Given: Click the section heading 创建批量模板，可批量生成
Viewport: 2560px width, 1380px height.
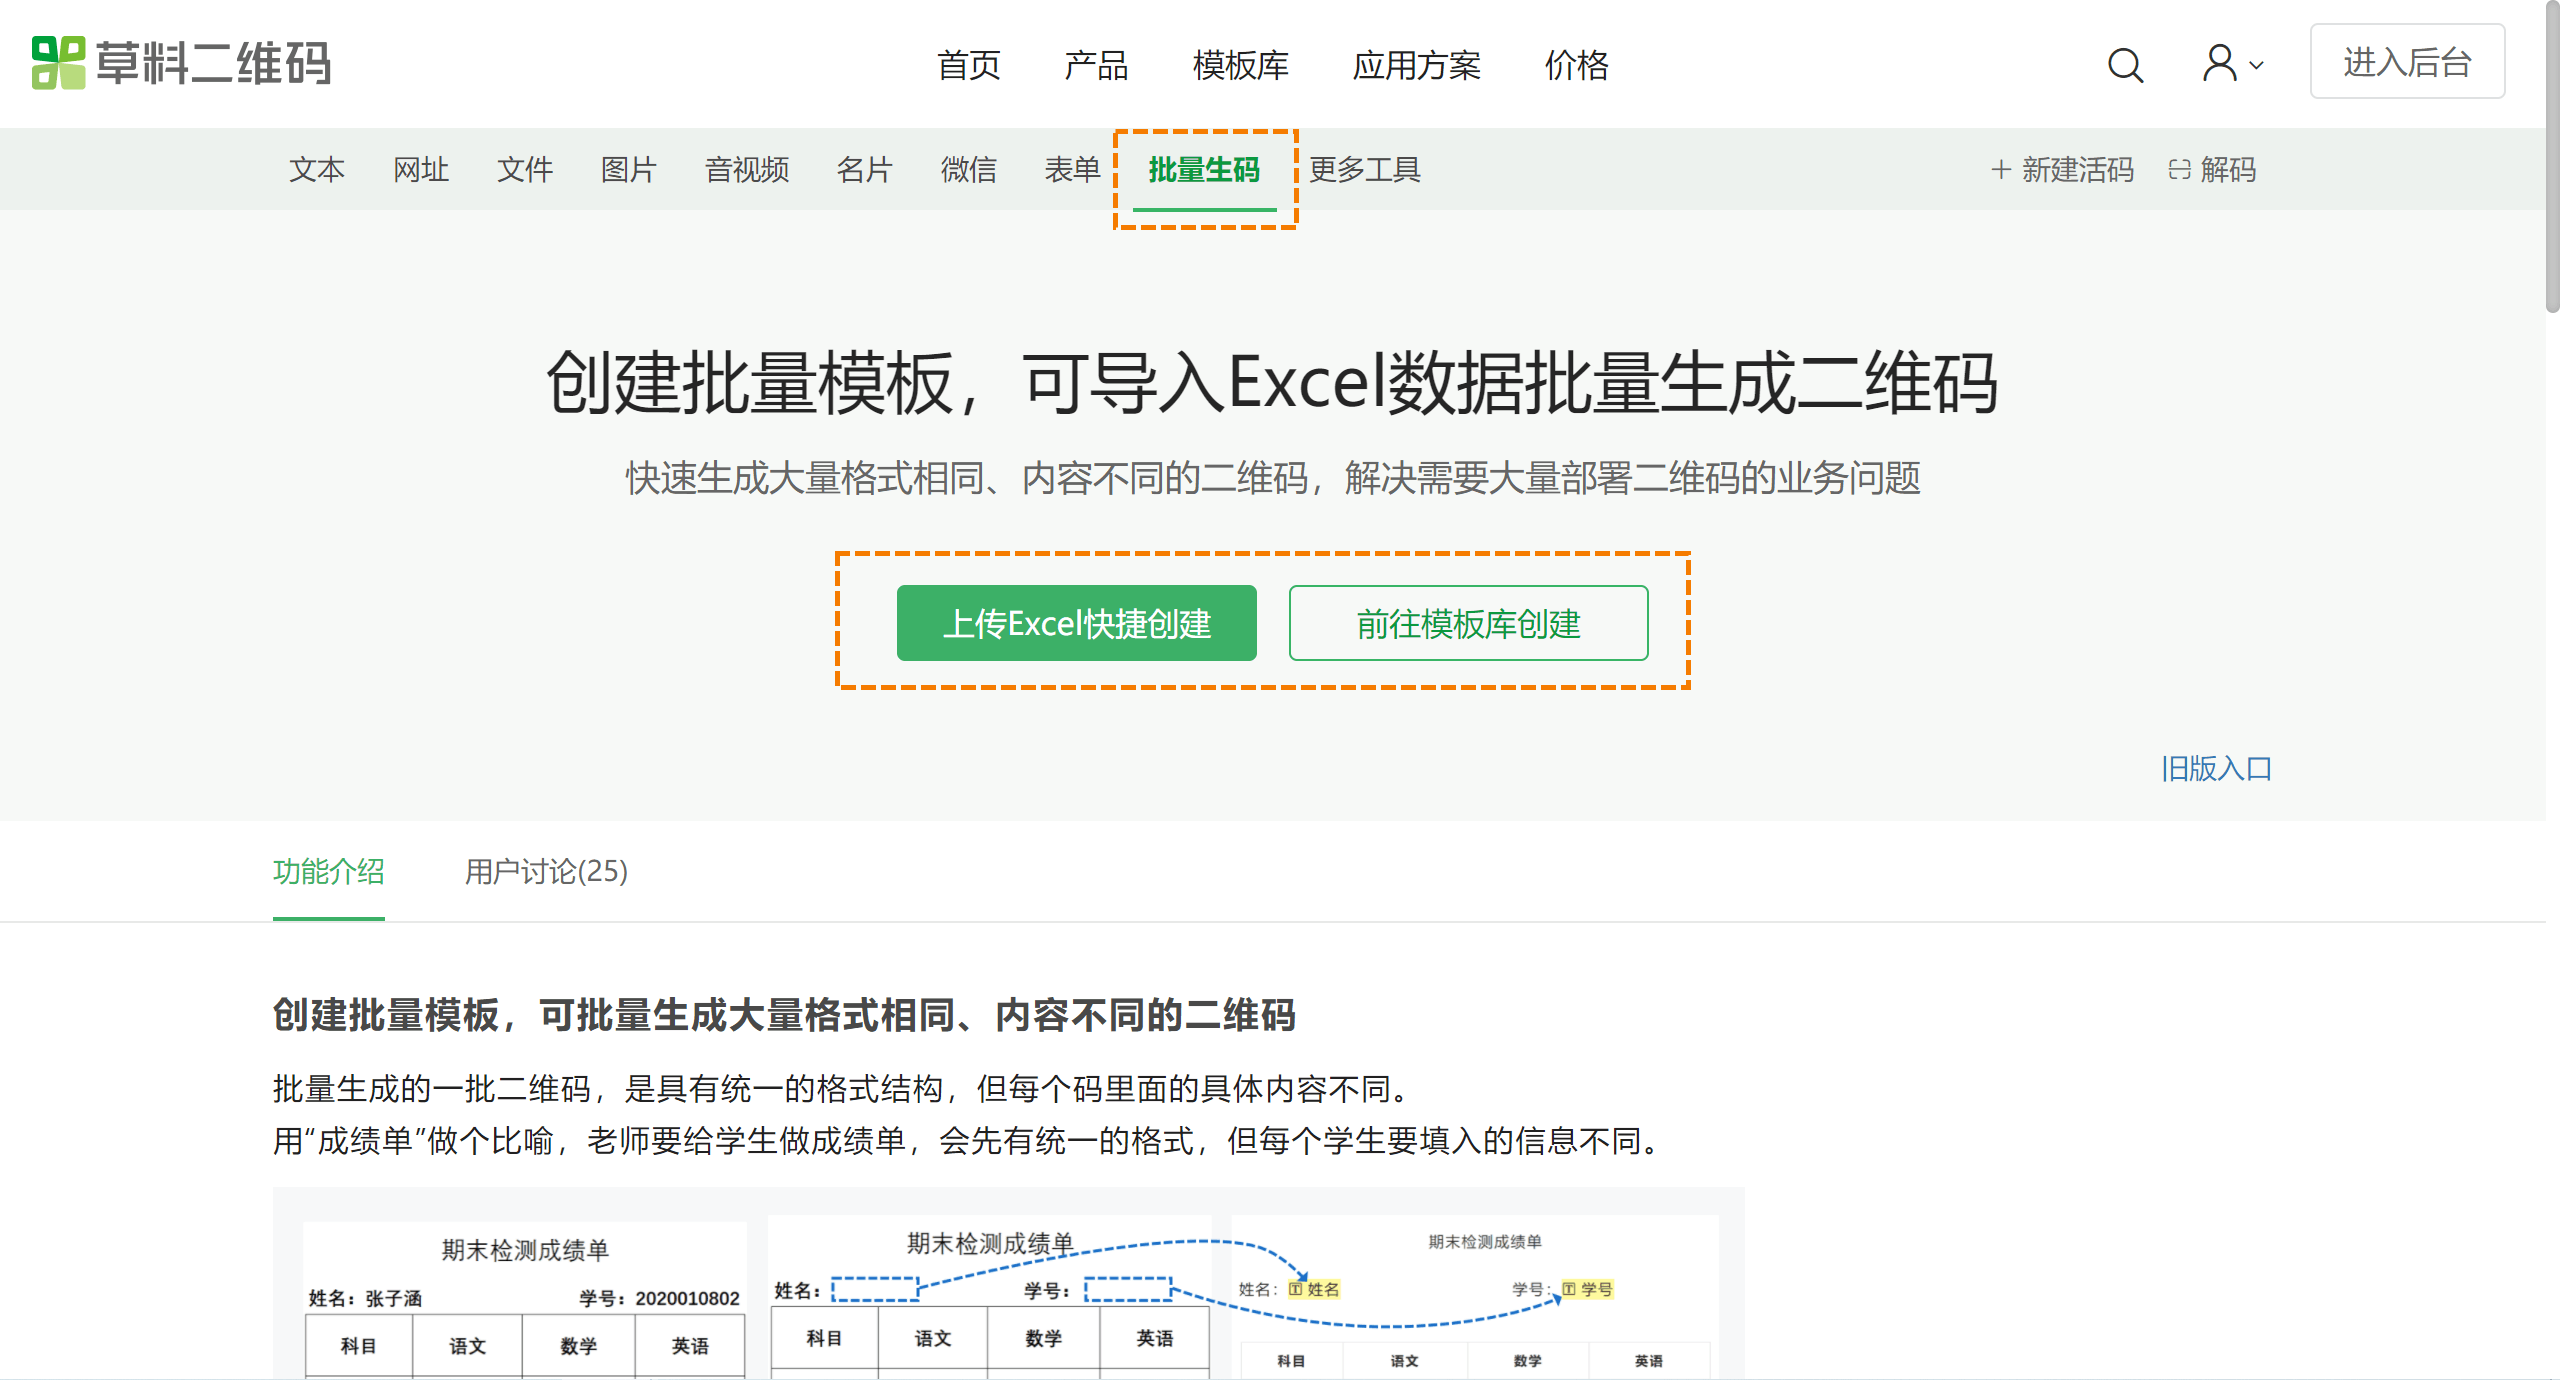Looking at the screenshot, I should point(784,1015).
